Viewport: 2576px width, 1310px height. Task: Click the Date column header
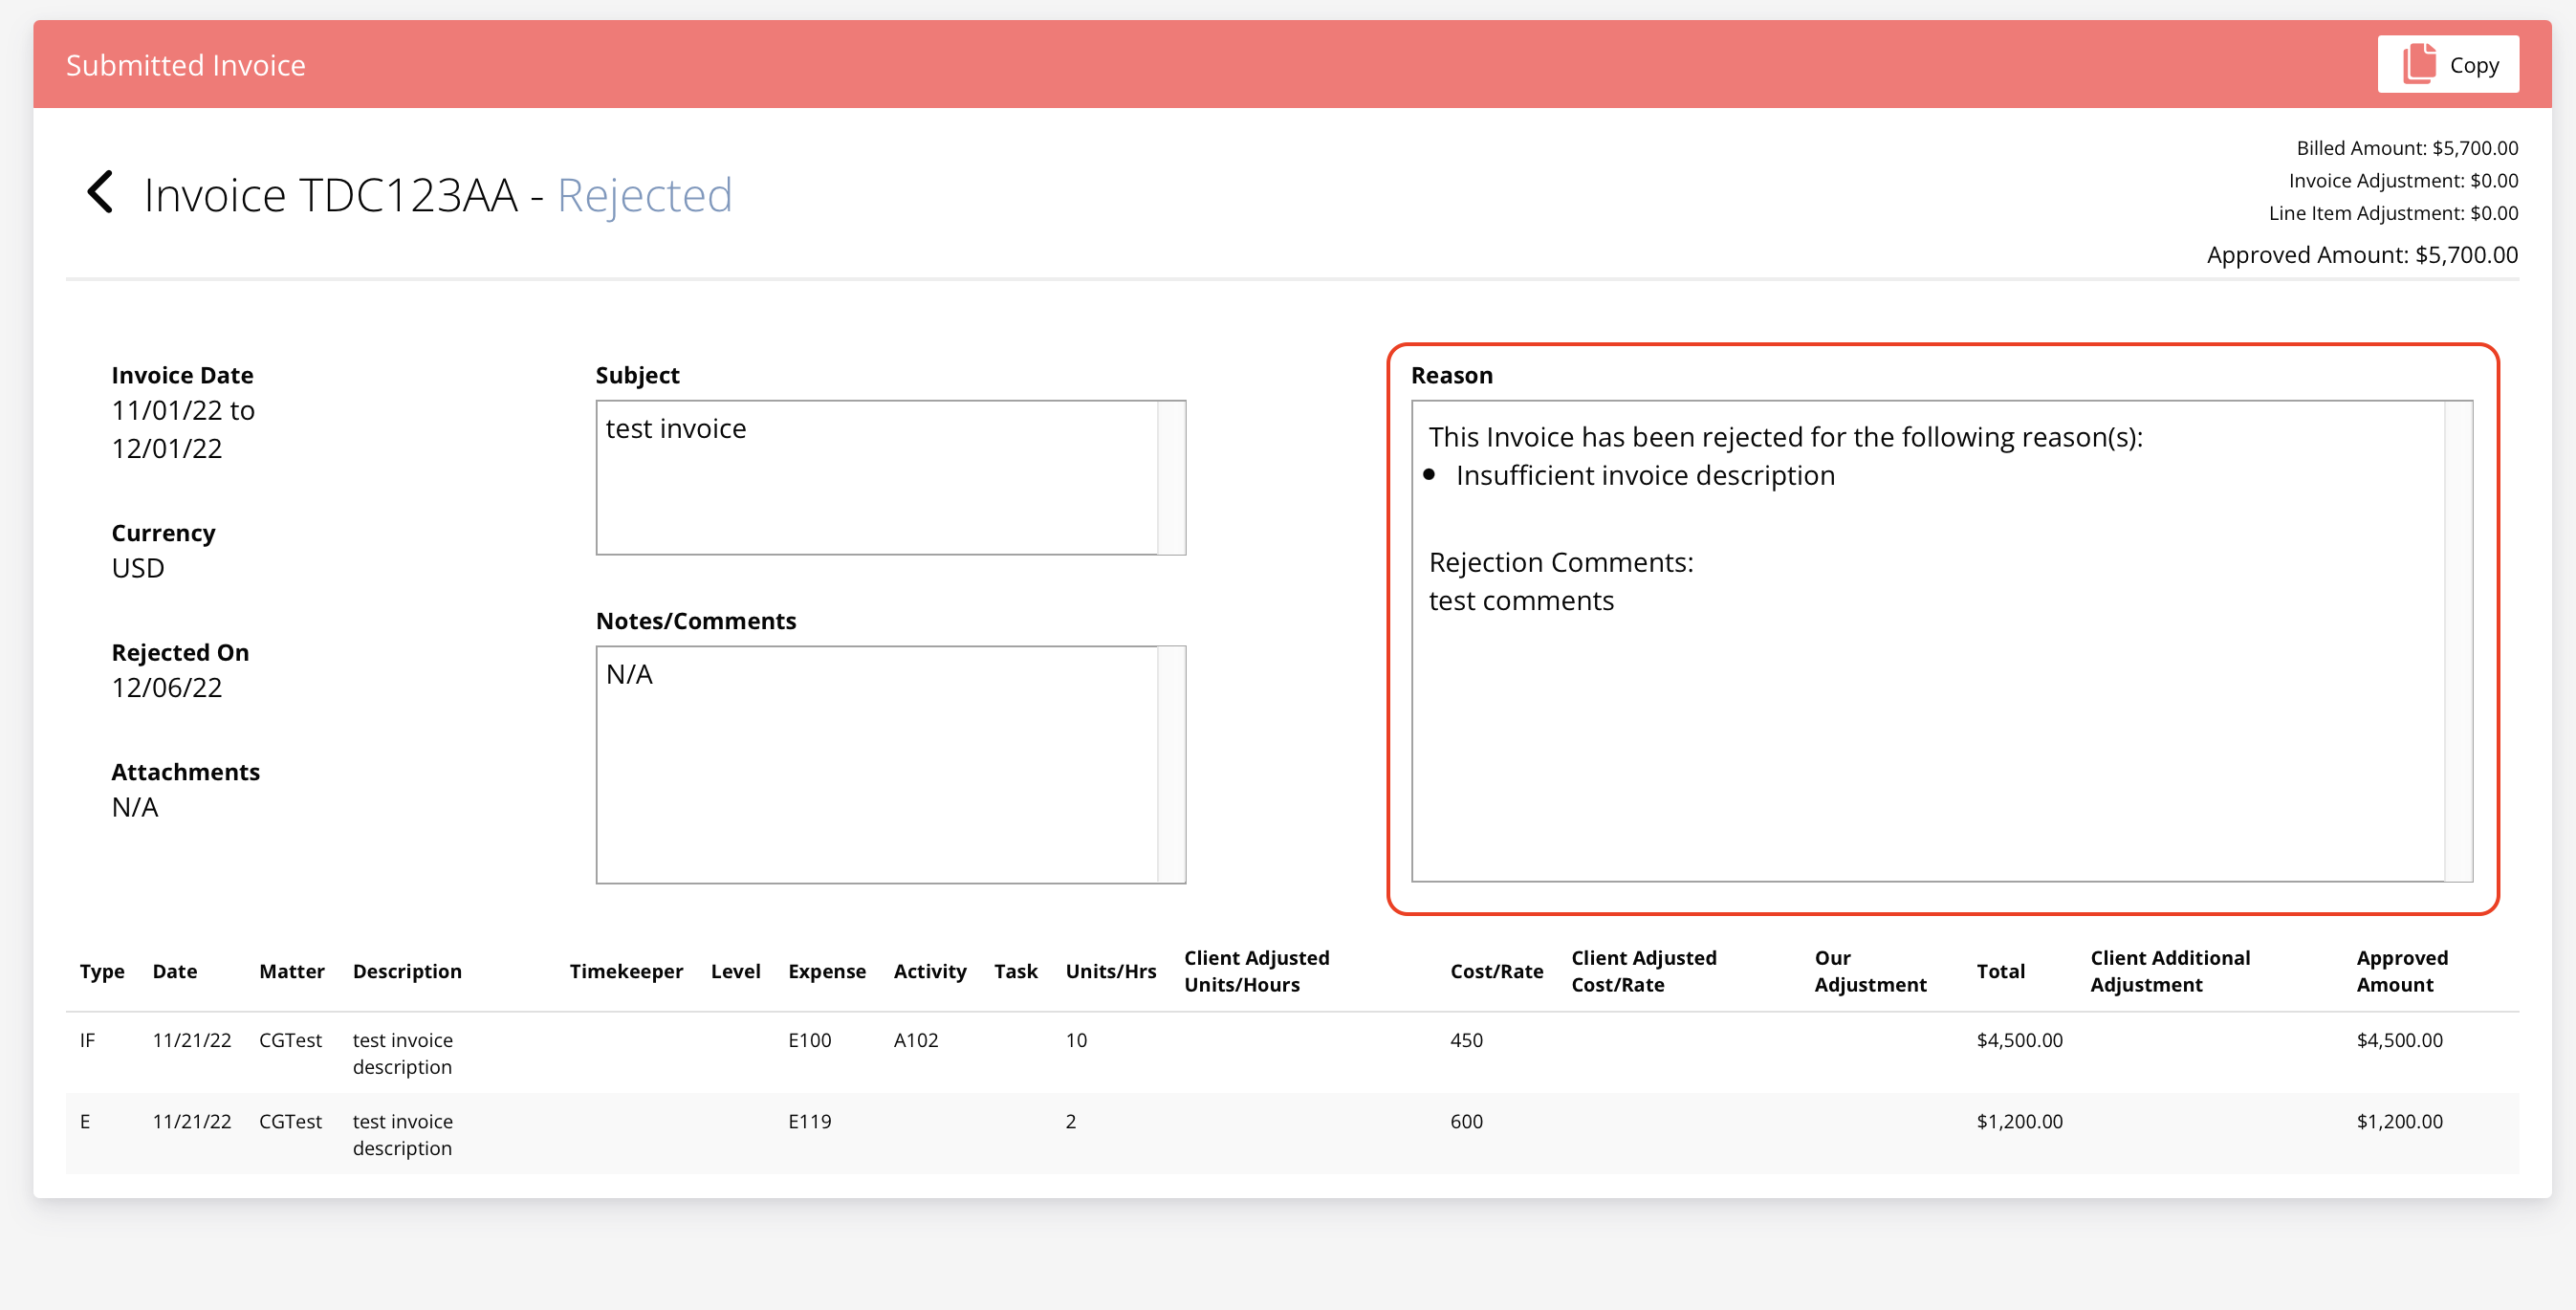click(x=174, y=971)
